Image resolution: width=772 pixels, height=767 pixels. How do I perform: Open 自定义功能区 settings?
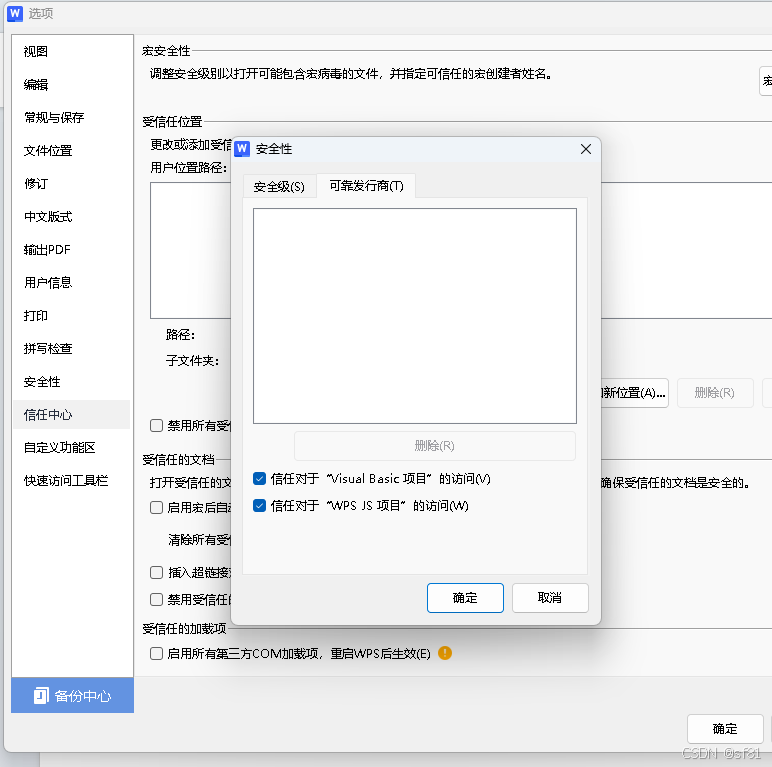71,447
